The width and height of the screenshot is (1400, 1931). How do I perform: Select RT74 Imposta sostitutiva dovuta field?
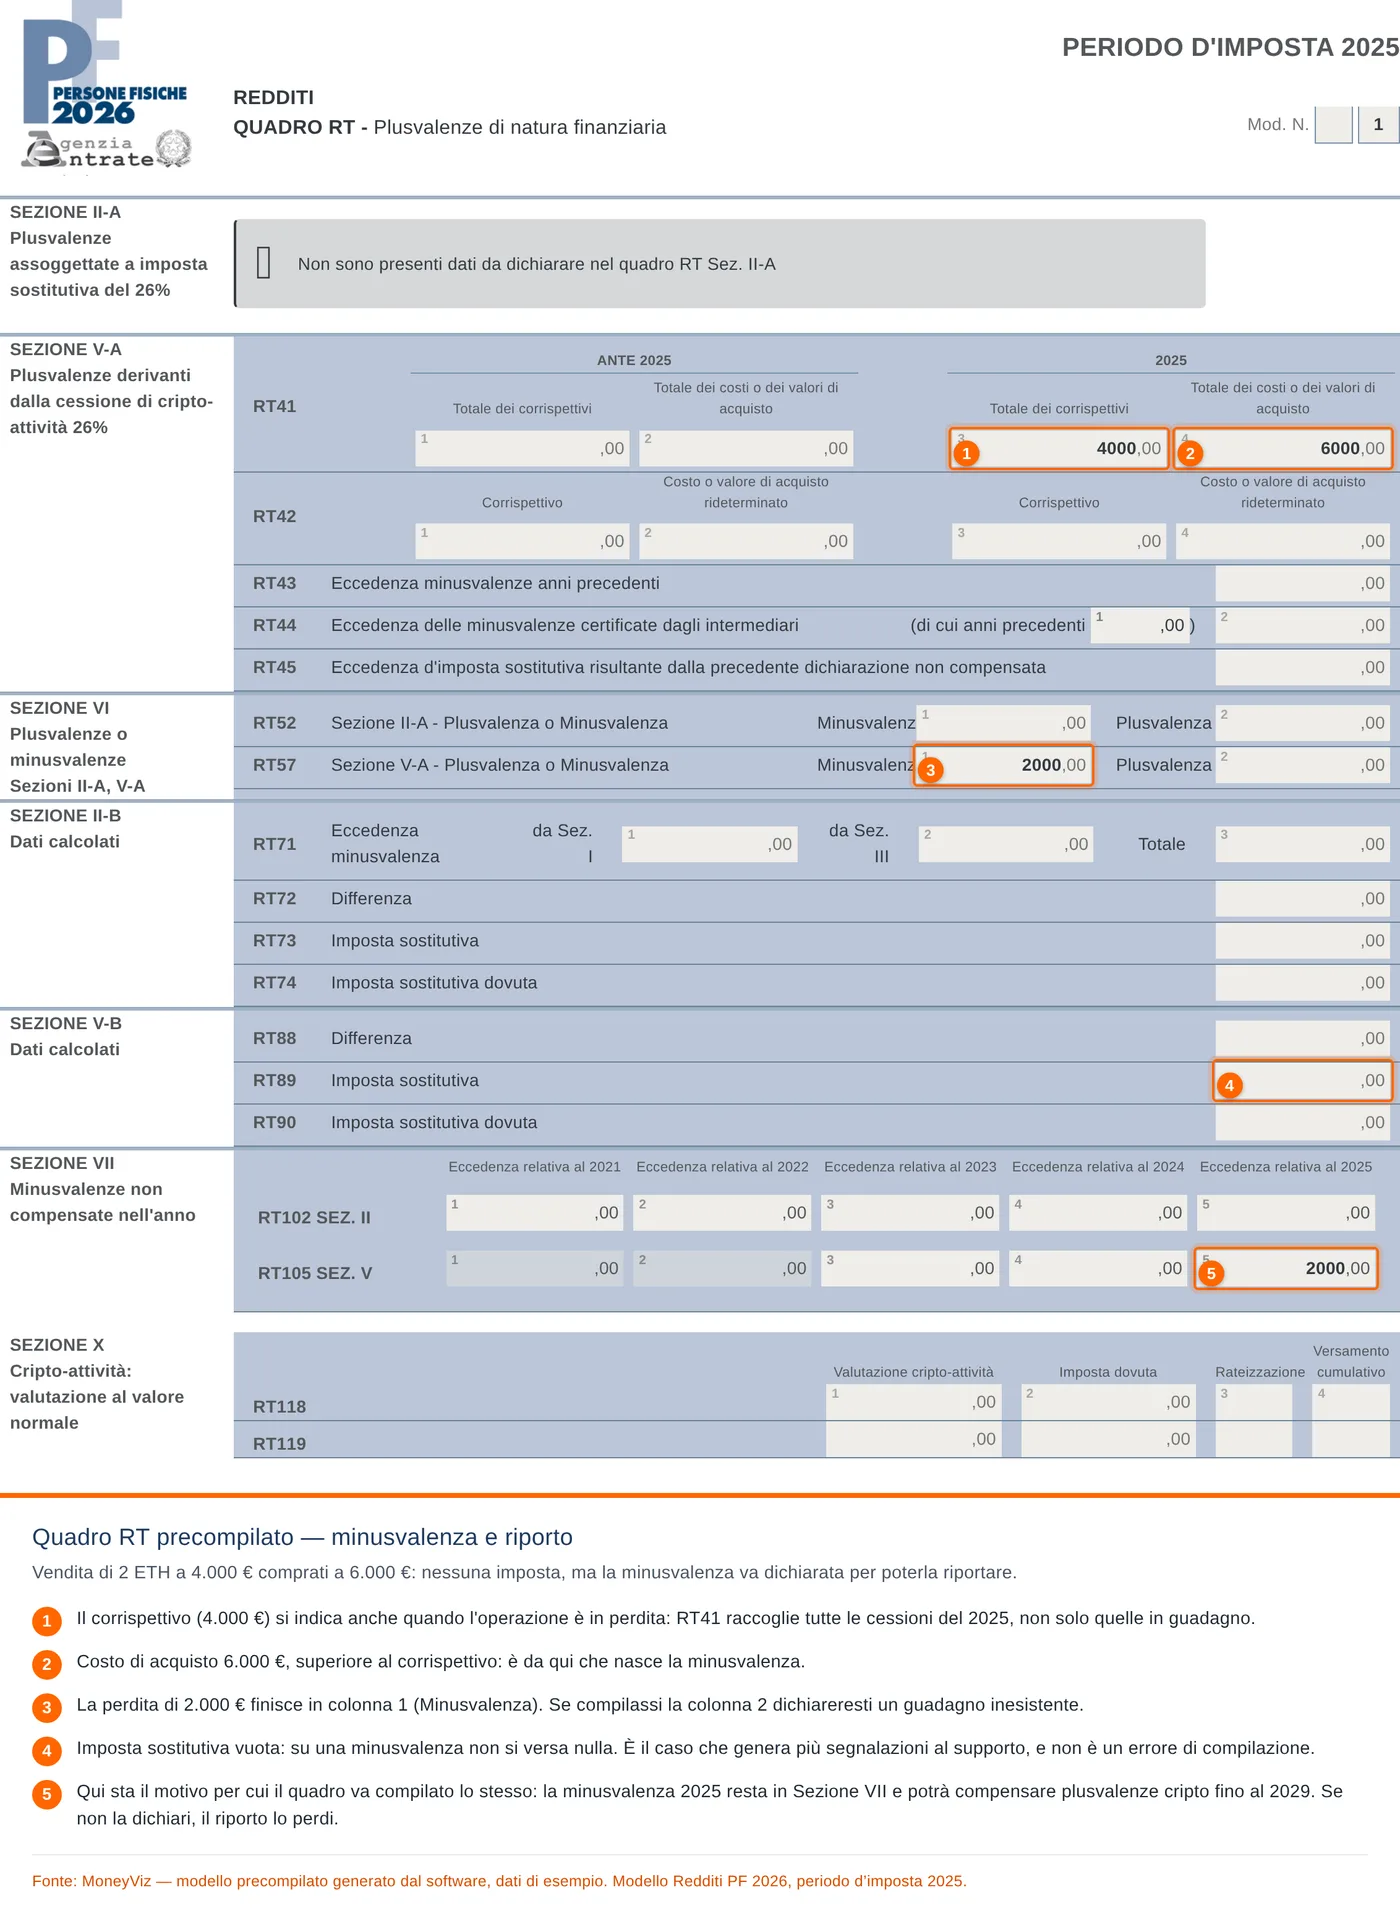pyautogui.click(x=1303, y=983)
